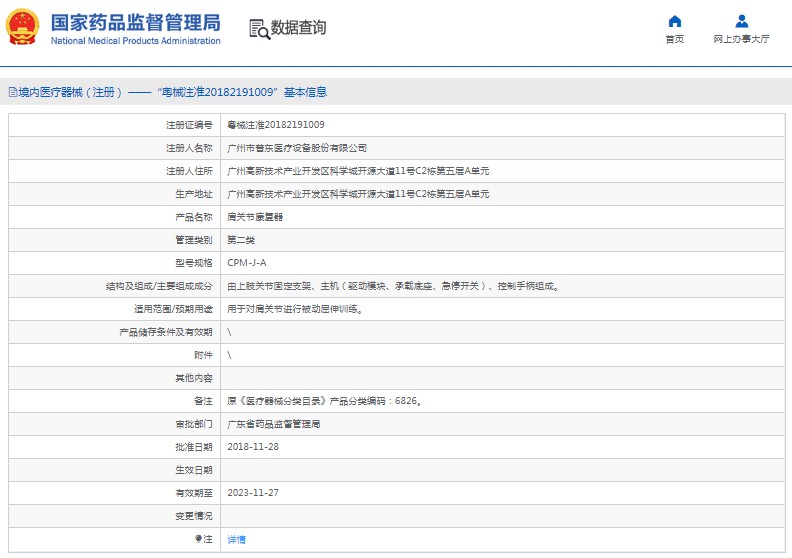
Task: Click the 生效日期 label cell
Action: [x=115, y=470]
